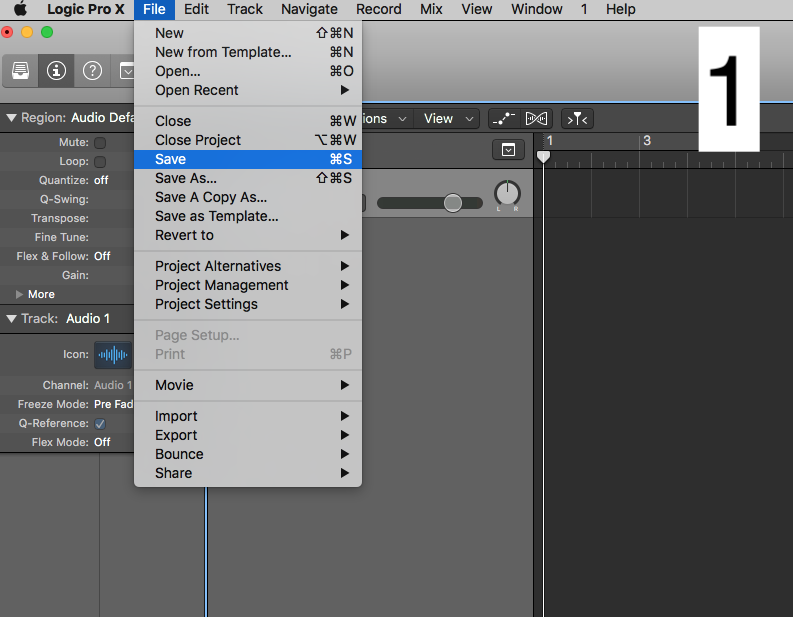Open the Project Settings submenu

point(248,304)
